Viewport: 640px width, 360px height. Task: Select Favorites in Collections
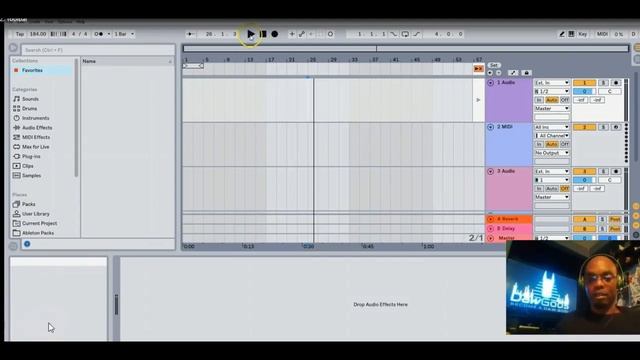pos(32,70)
